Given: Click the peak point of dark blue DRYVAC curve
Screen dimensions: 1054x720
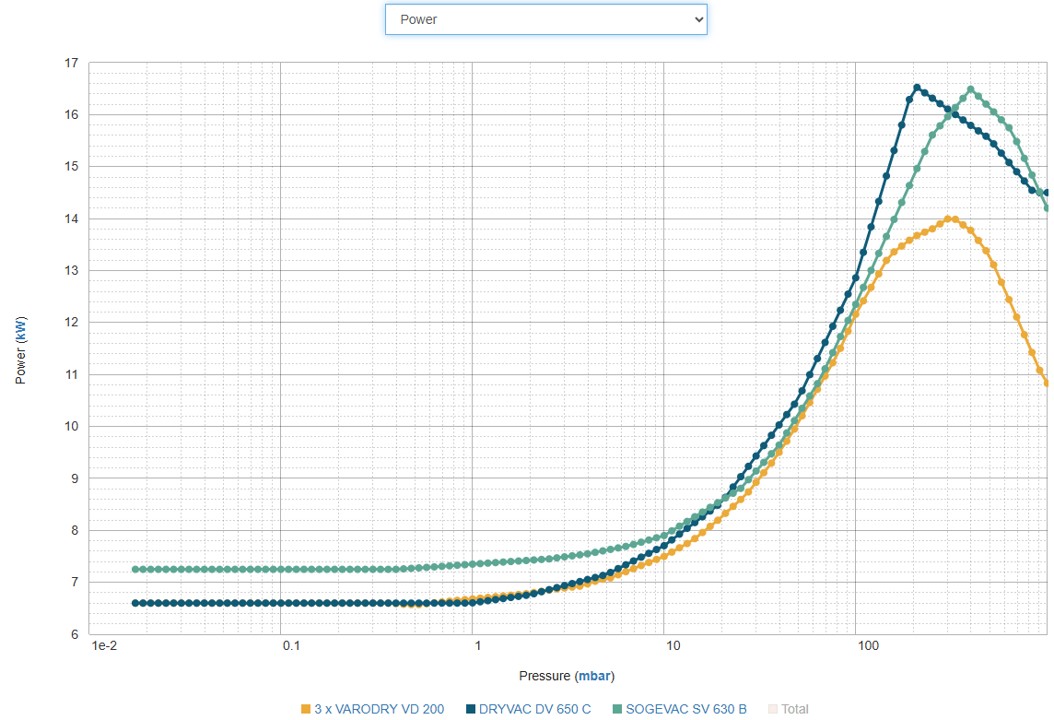Looking at the screenshot, I should pos(917,87).
